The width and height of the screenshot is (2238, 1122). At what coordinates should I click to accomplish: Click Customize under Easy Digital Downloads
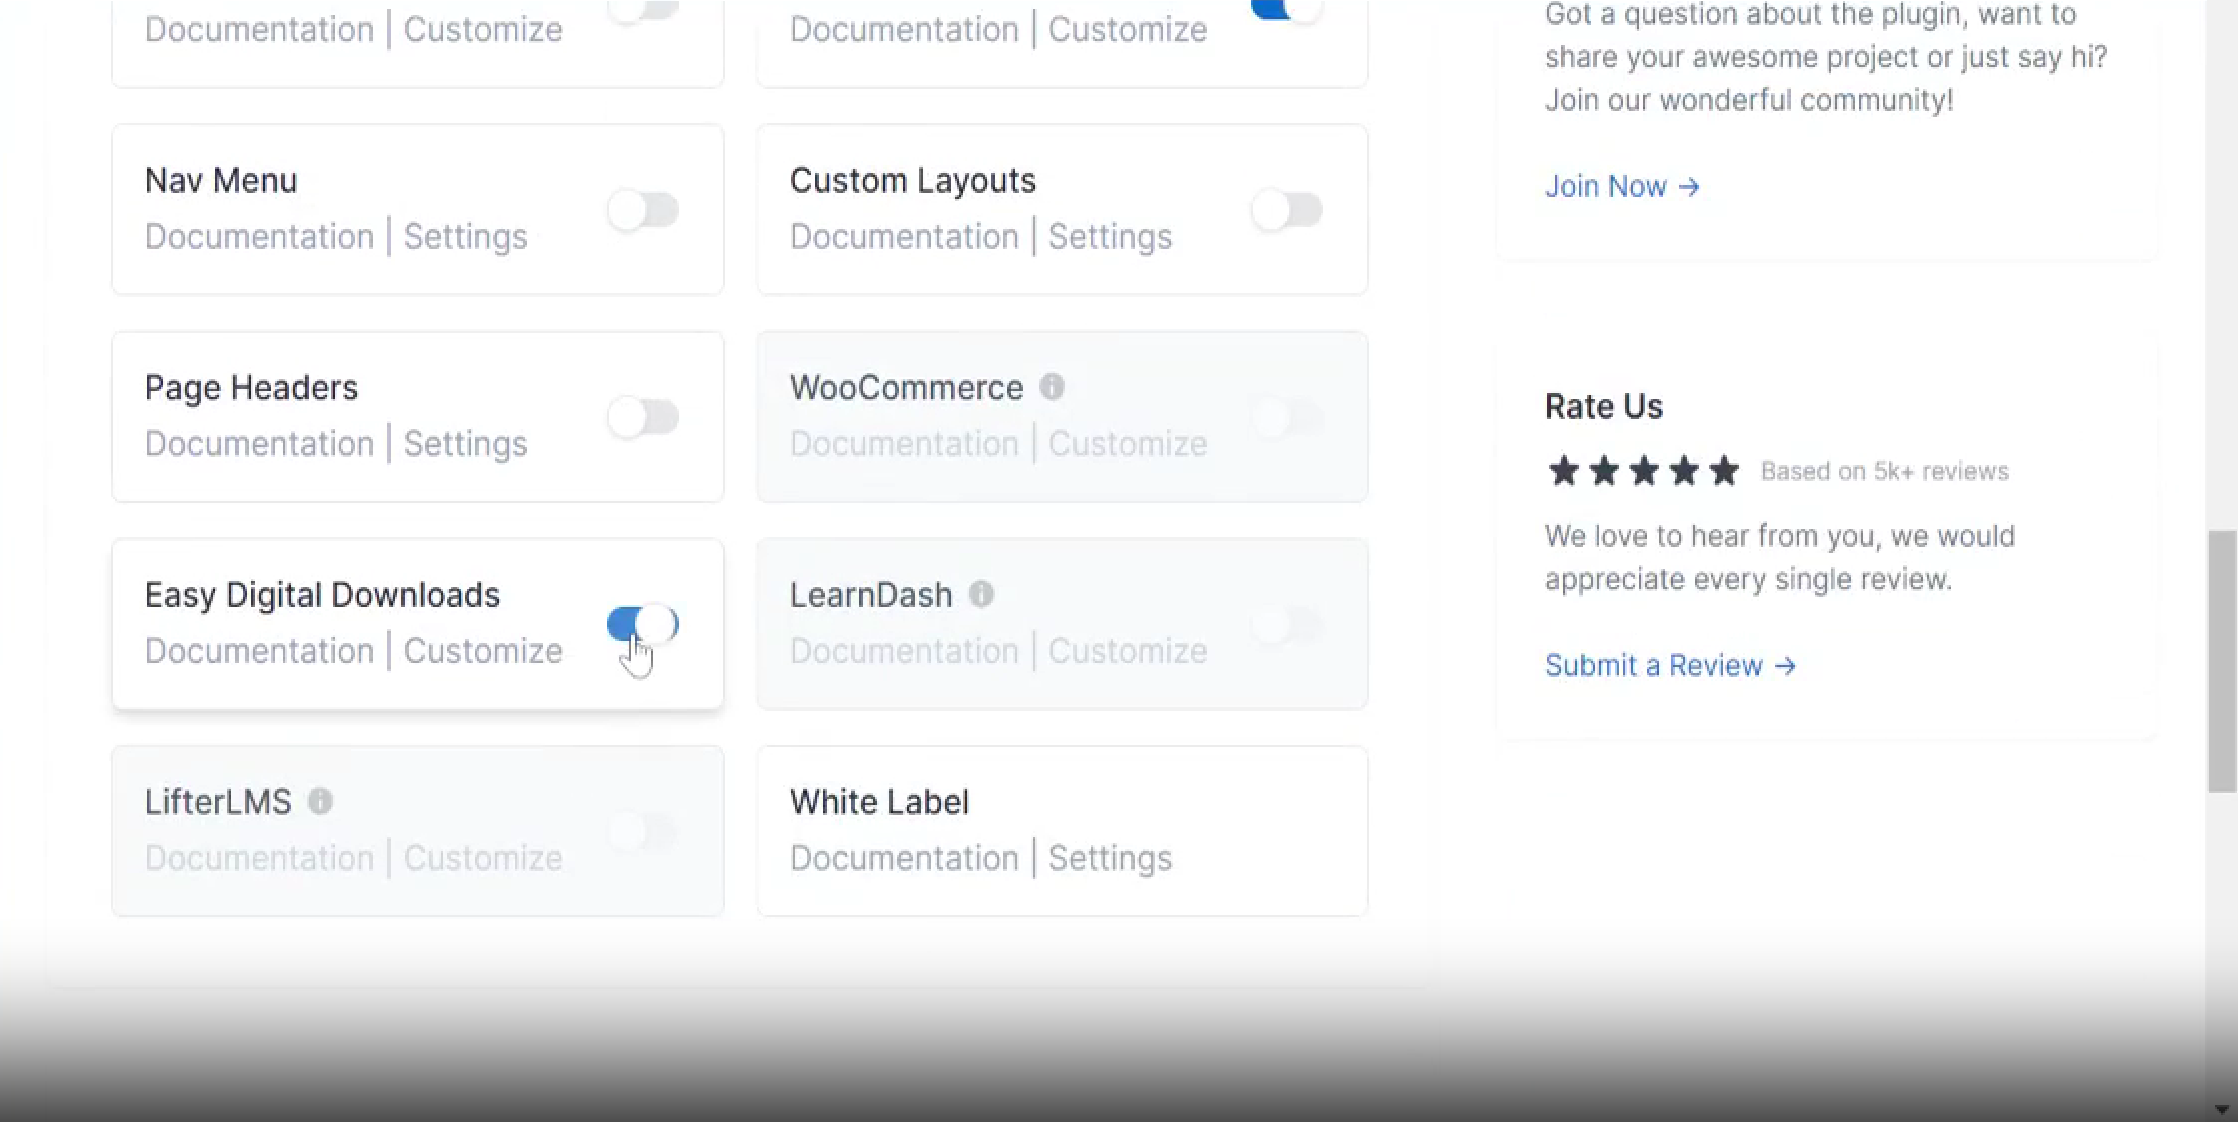[x=483, y=651]
